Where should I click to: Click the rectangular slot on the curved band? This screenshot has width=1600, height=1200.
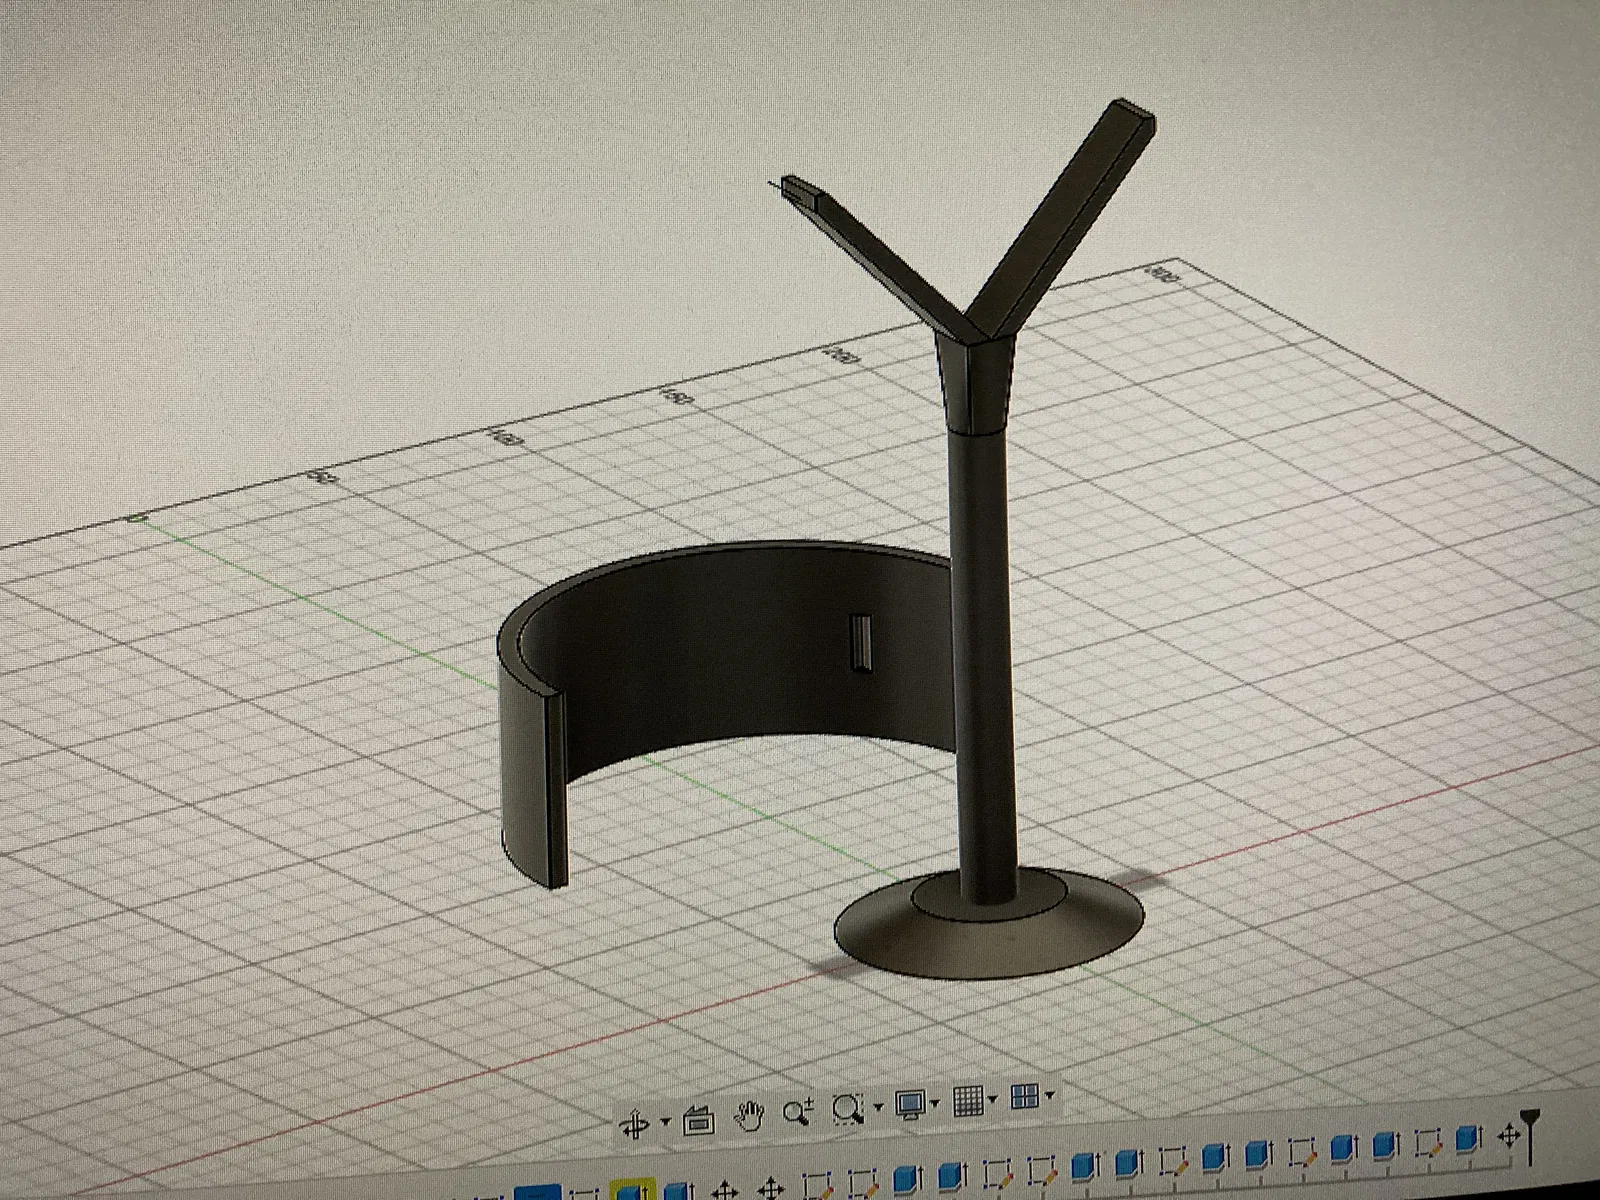tap(860, 641)
